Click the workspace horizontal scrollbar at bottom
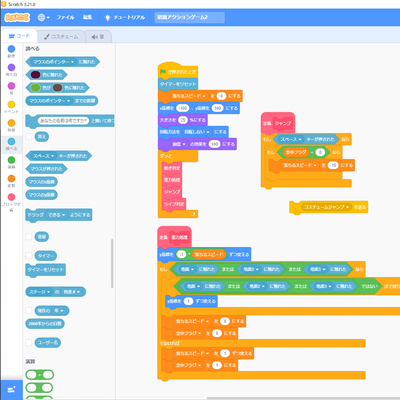This screenshot has width=400, height=400. (x=303, y=398)
